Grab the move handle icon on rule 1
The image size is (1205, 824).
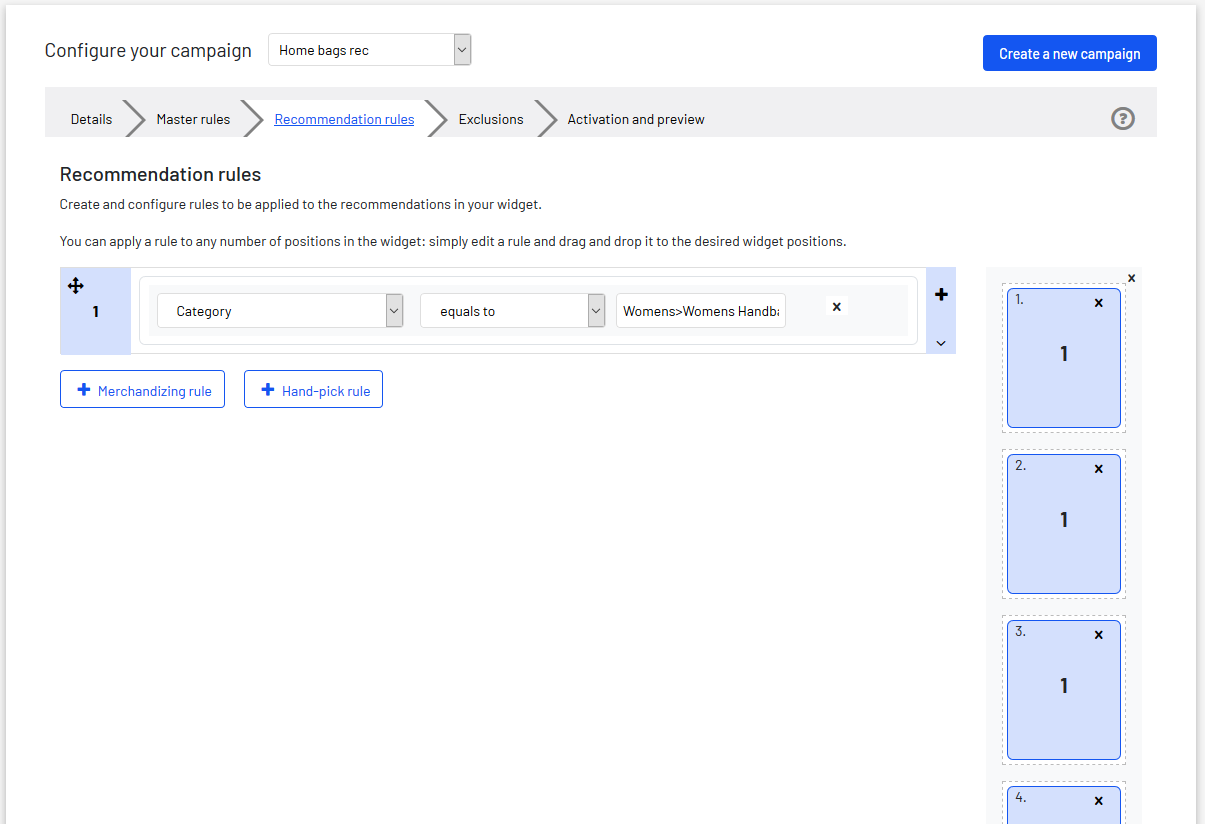point(76,286)
